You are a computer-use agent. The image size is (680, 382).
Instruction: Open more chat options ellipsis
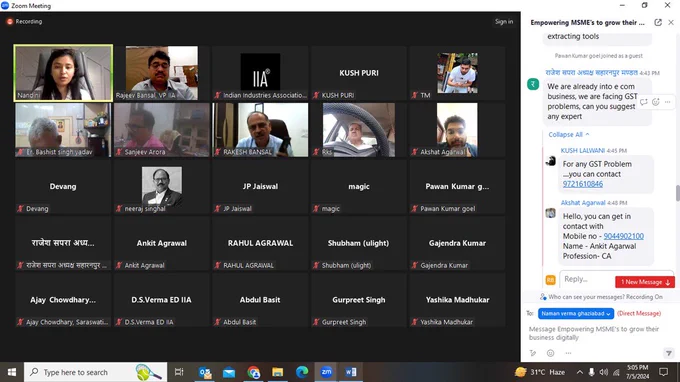[x=569, y=353]
